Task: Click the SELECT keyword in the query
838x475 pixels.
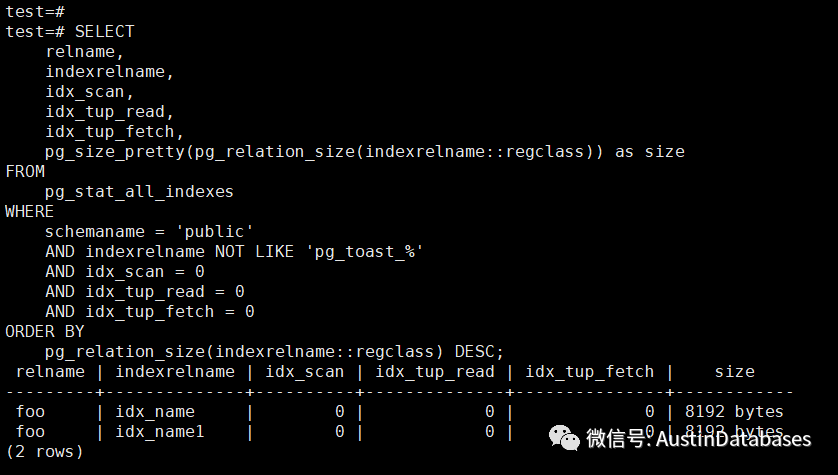Action: pyautogui.click(x=104, y=32)
